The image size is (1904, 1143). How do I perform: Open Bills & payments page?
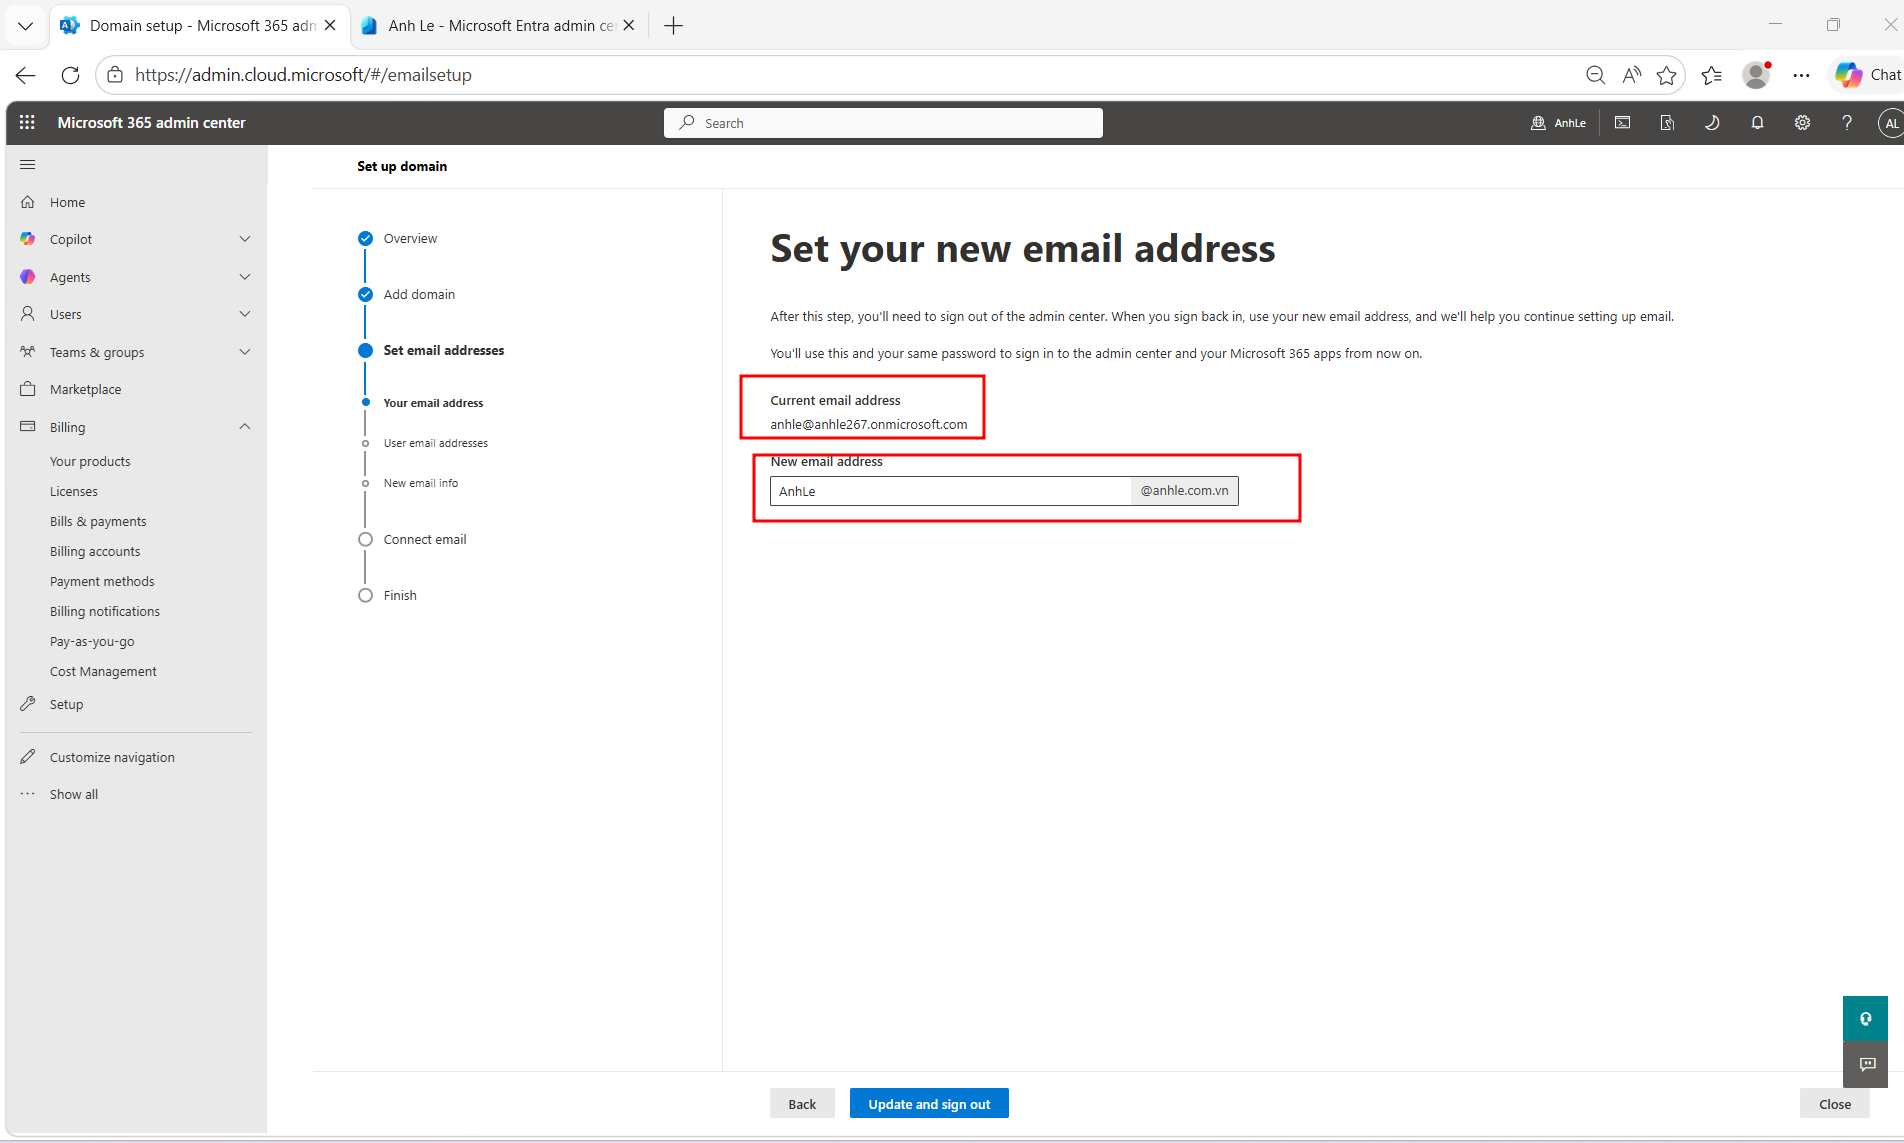point(98,521)
